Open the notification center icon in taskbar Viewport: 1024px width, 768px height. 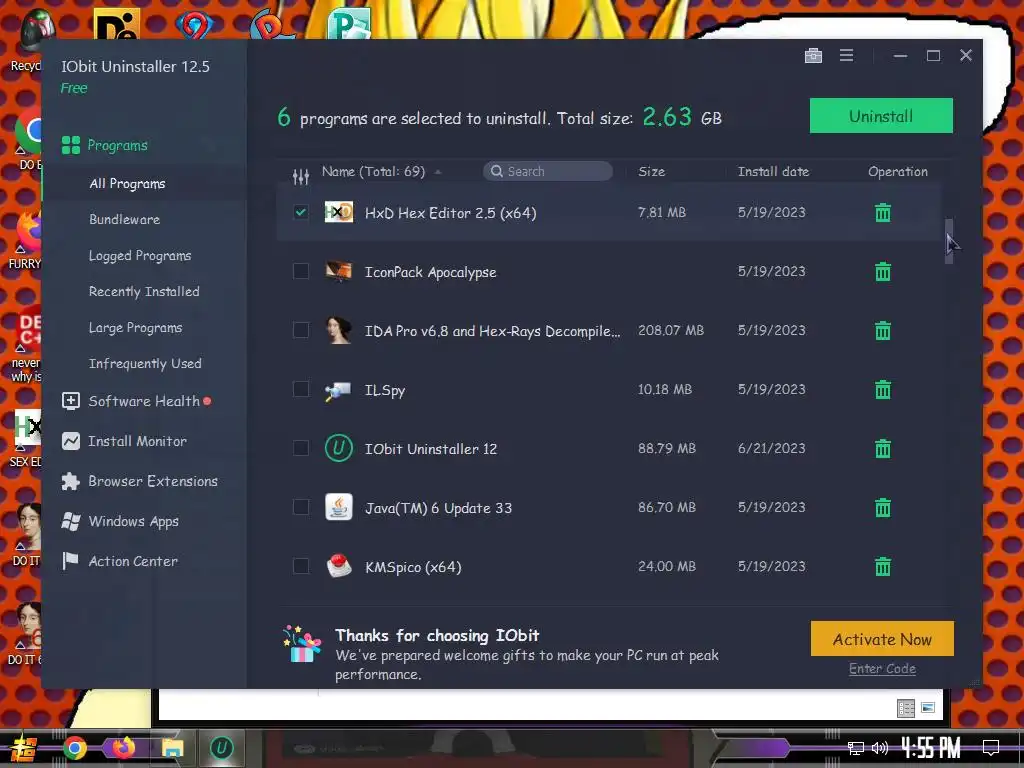click(991, 748)
